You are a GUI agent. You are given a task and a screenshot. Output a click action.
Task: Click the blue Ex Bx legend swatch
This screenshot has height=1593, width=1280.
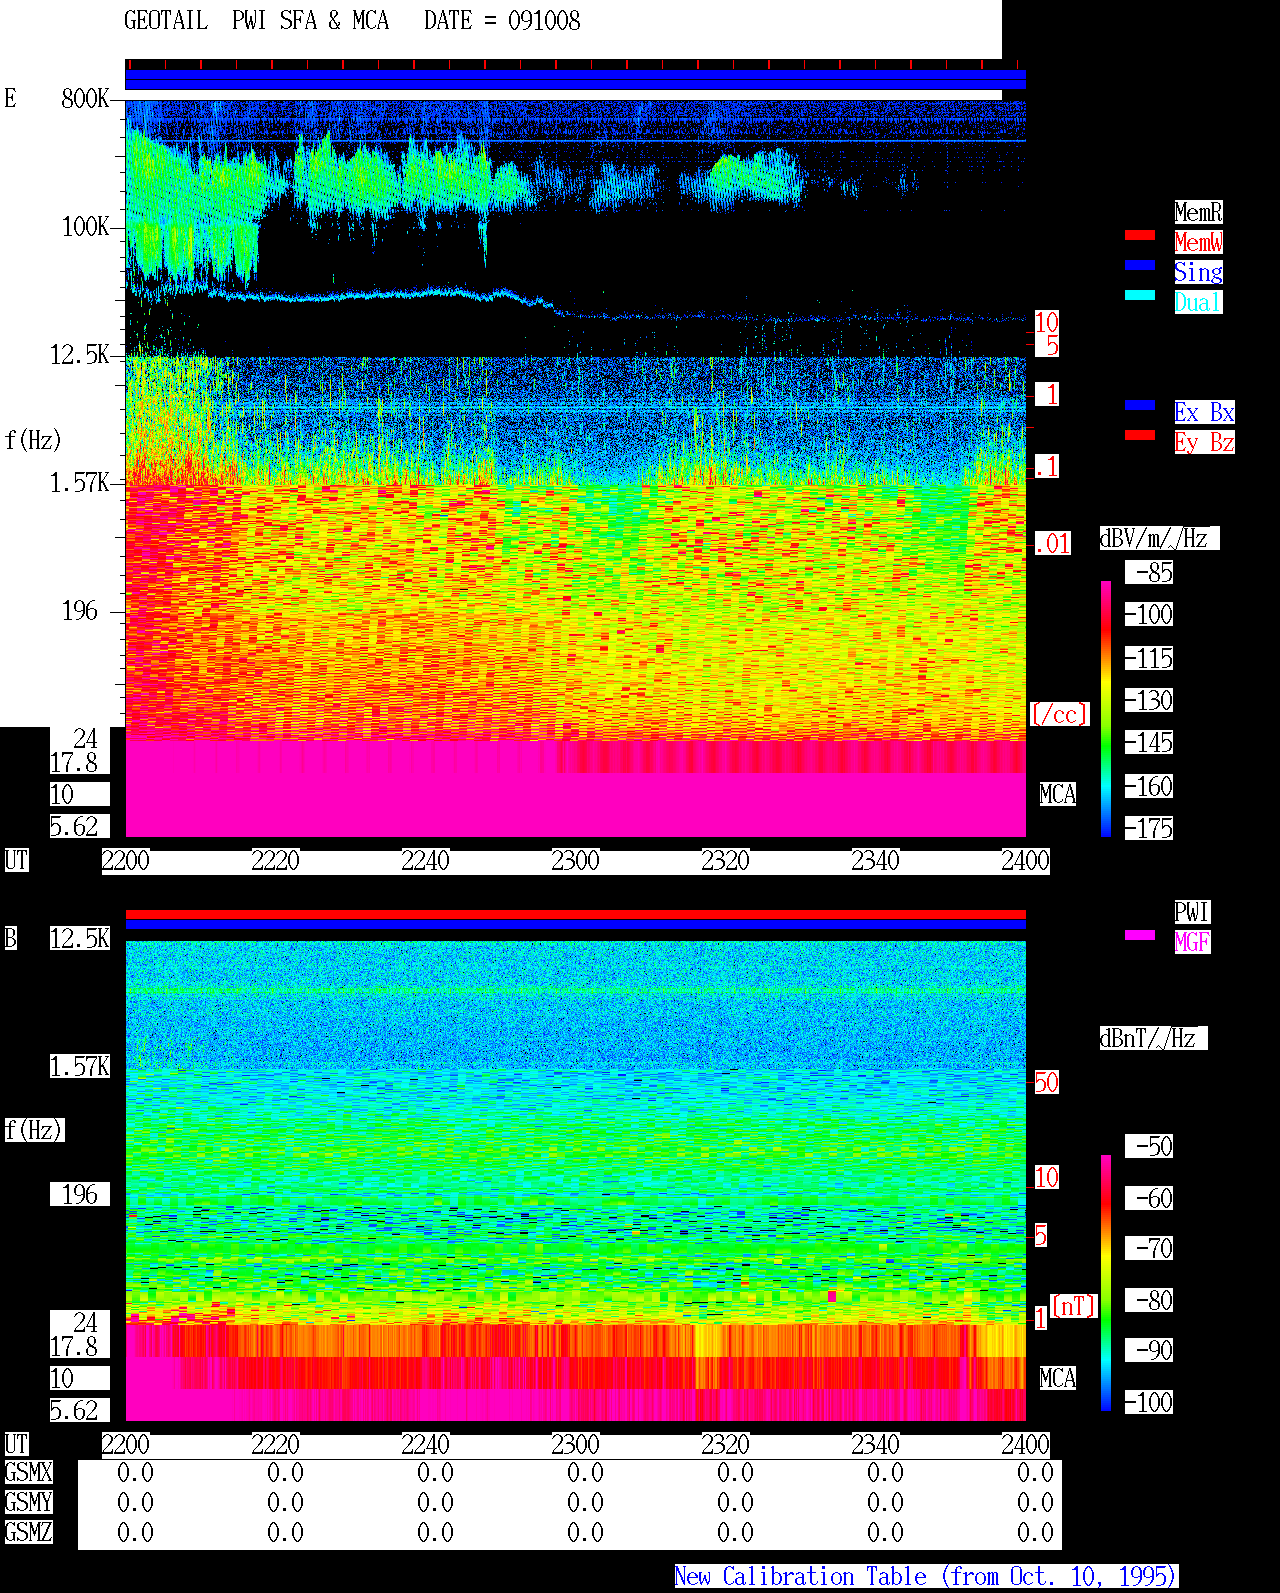[x=1140, y=405]
